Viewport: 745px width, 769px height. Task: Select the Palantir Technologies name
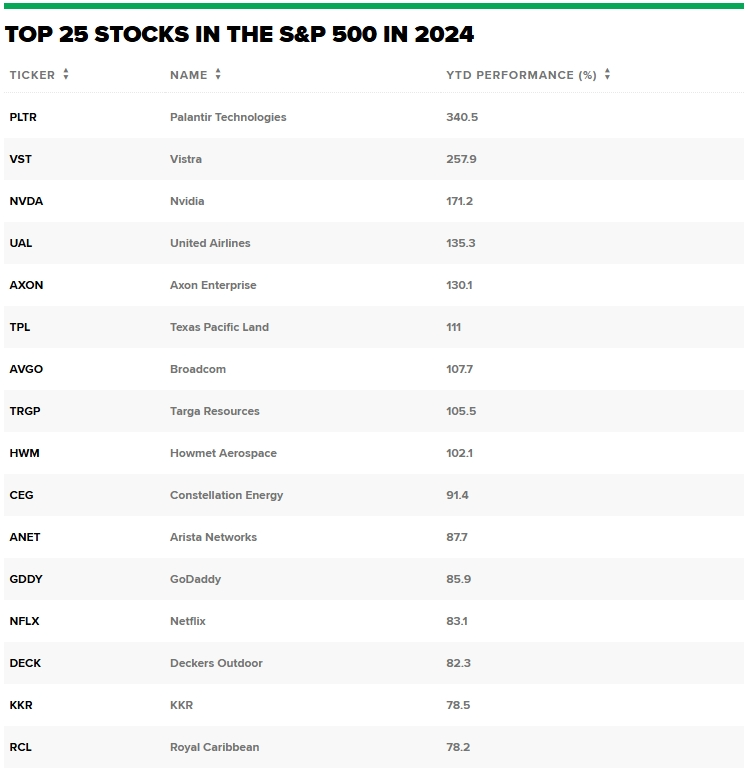tap(228, 117)
